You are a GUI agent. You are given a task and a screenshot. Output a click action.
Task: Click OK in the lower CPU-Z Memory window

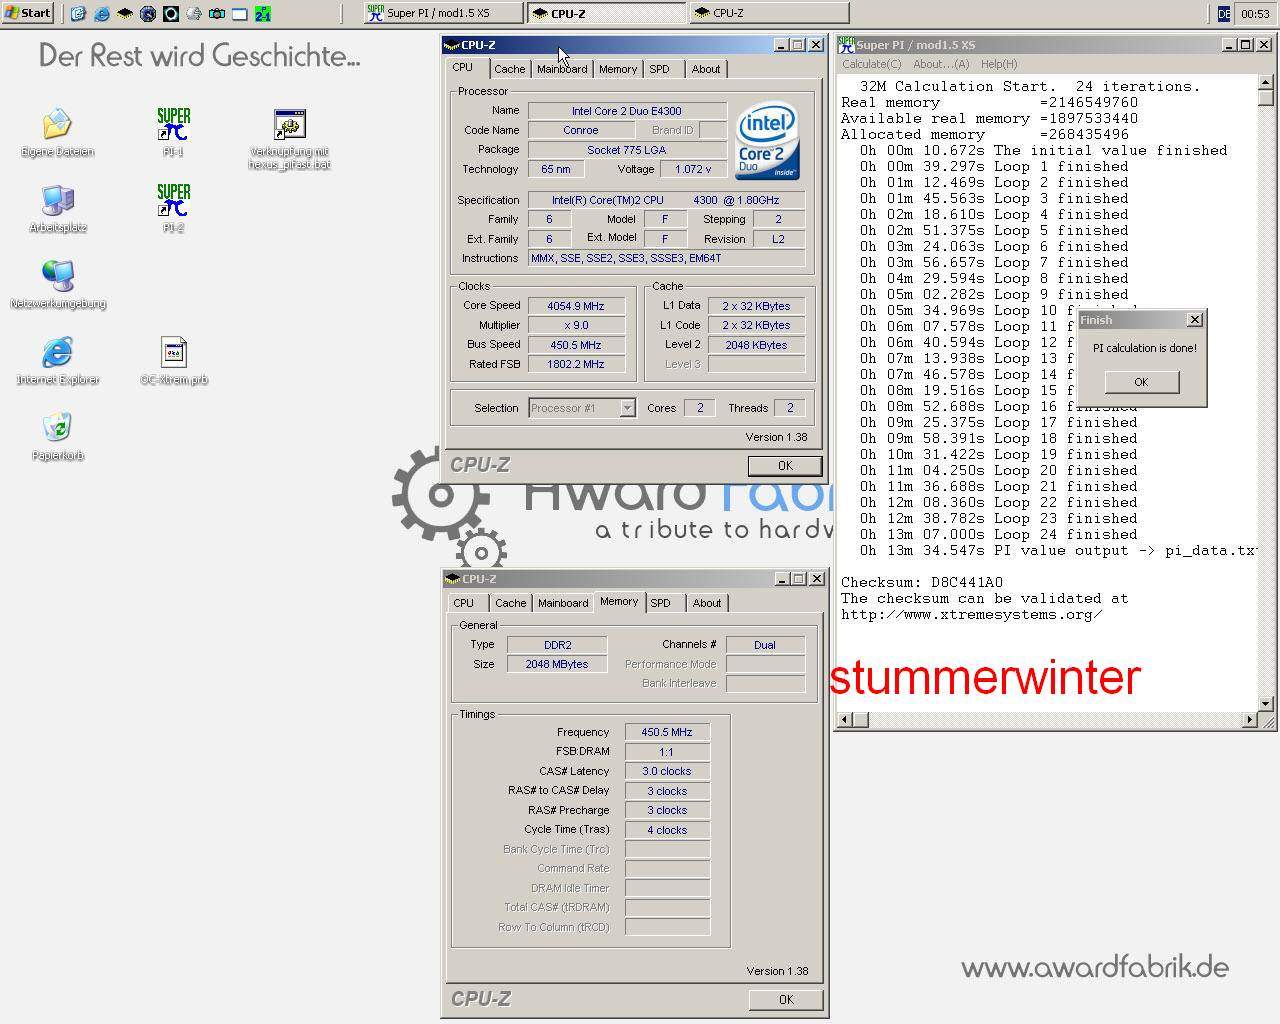point(786,1000)
